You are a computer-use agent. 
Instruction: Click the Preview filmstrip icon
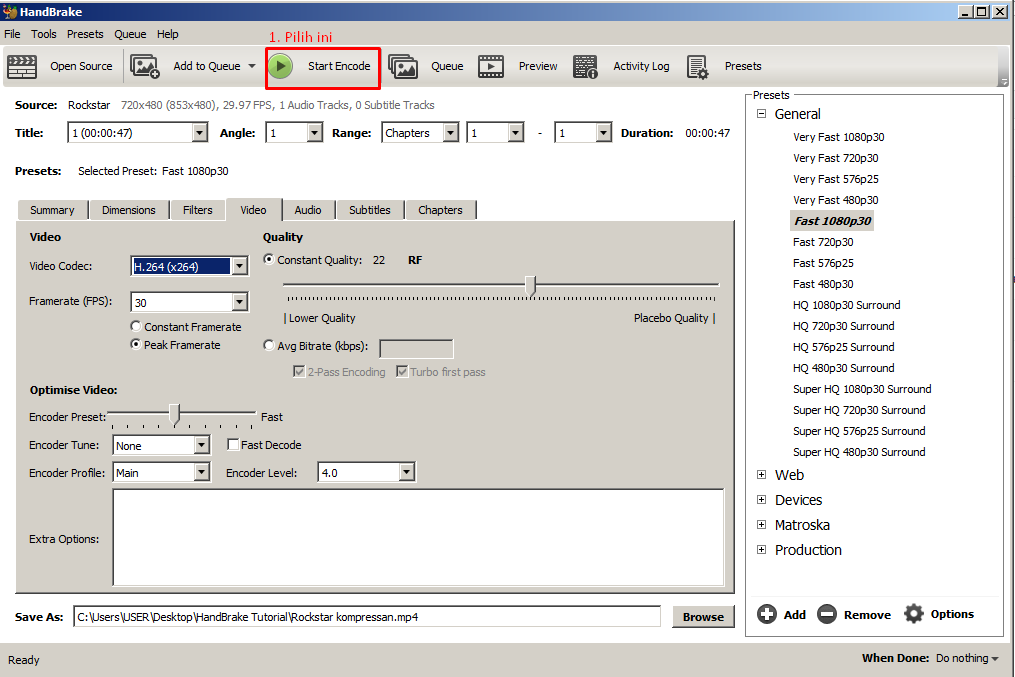(491, 66)
